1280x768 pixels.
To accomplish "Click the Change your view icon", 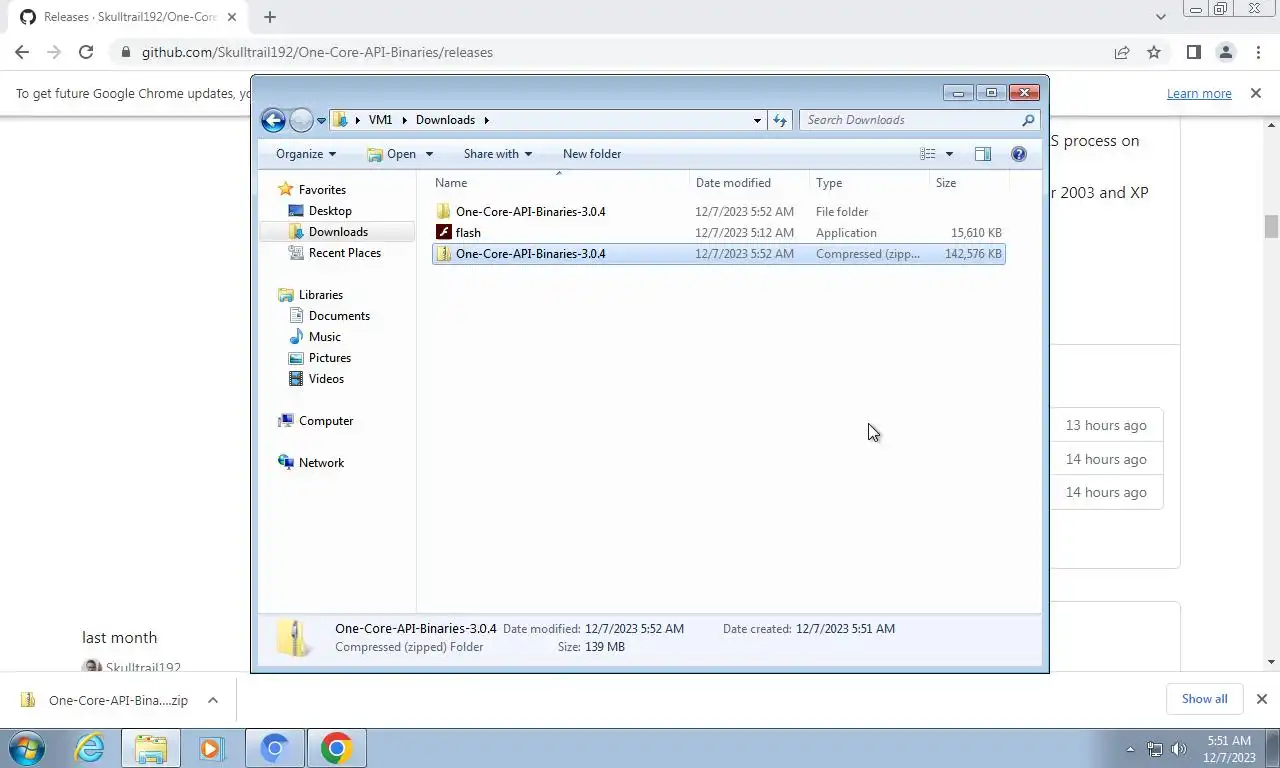I will [x=928, y=154].
